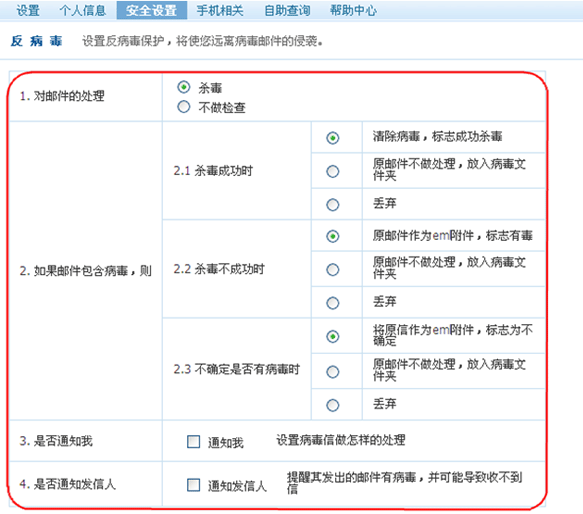Select 丢弃 radio under 2.2 杀毒不成功时
This screenshot has height=514, width=583.
click(x=332, y=303)
